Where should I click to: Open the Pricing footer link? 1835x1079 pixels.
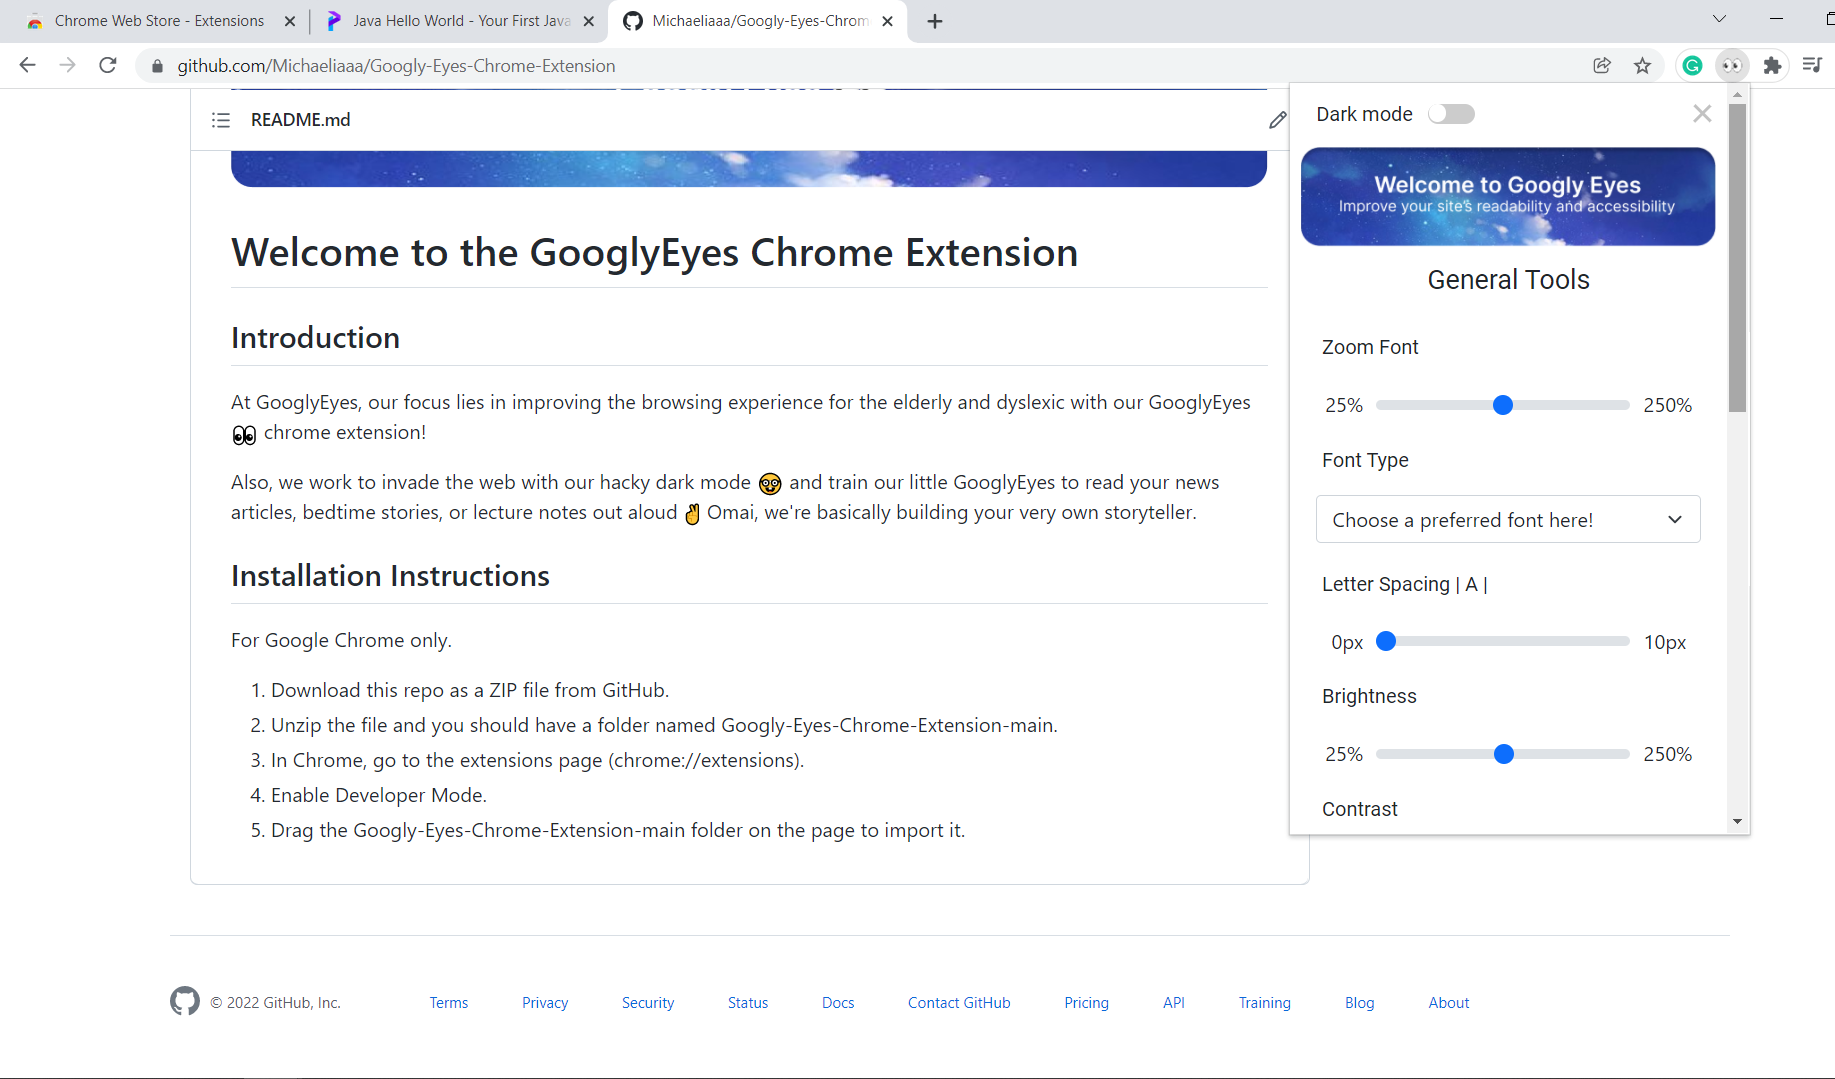click(x=1086, y=1003)
